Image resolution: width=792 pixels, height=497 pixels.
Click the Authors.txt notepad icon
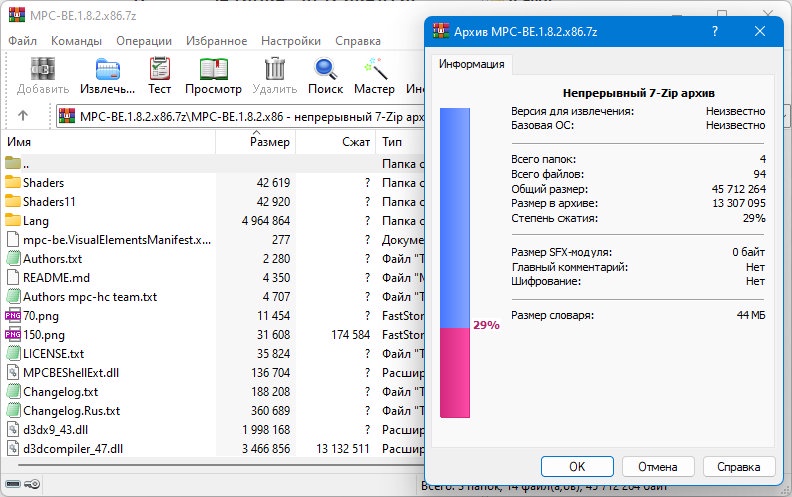pyautogui.click(x=13, y=259)
